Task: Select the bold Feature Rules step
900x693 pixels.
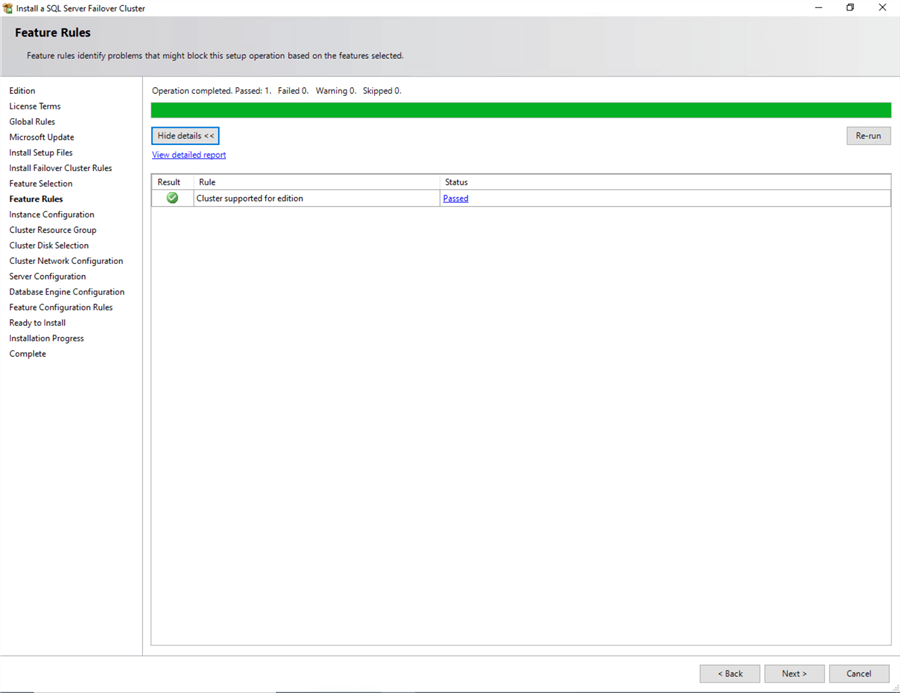Action: pyautogui.click(x=36, y=199)
